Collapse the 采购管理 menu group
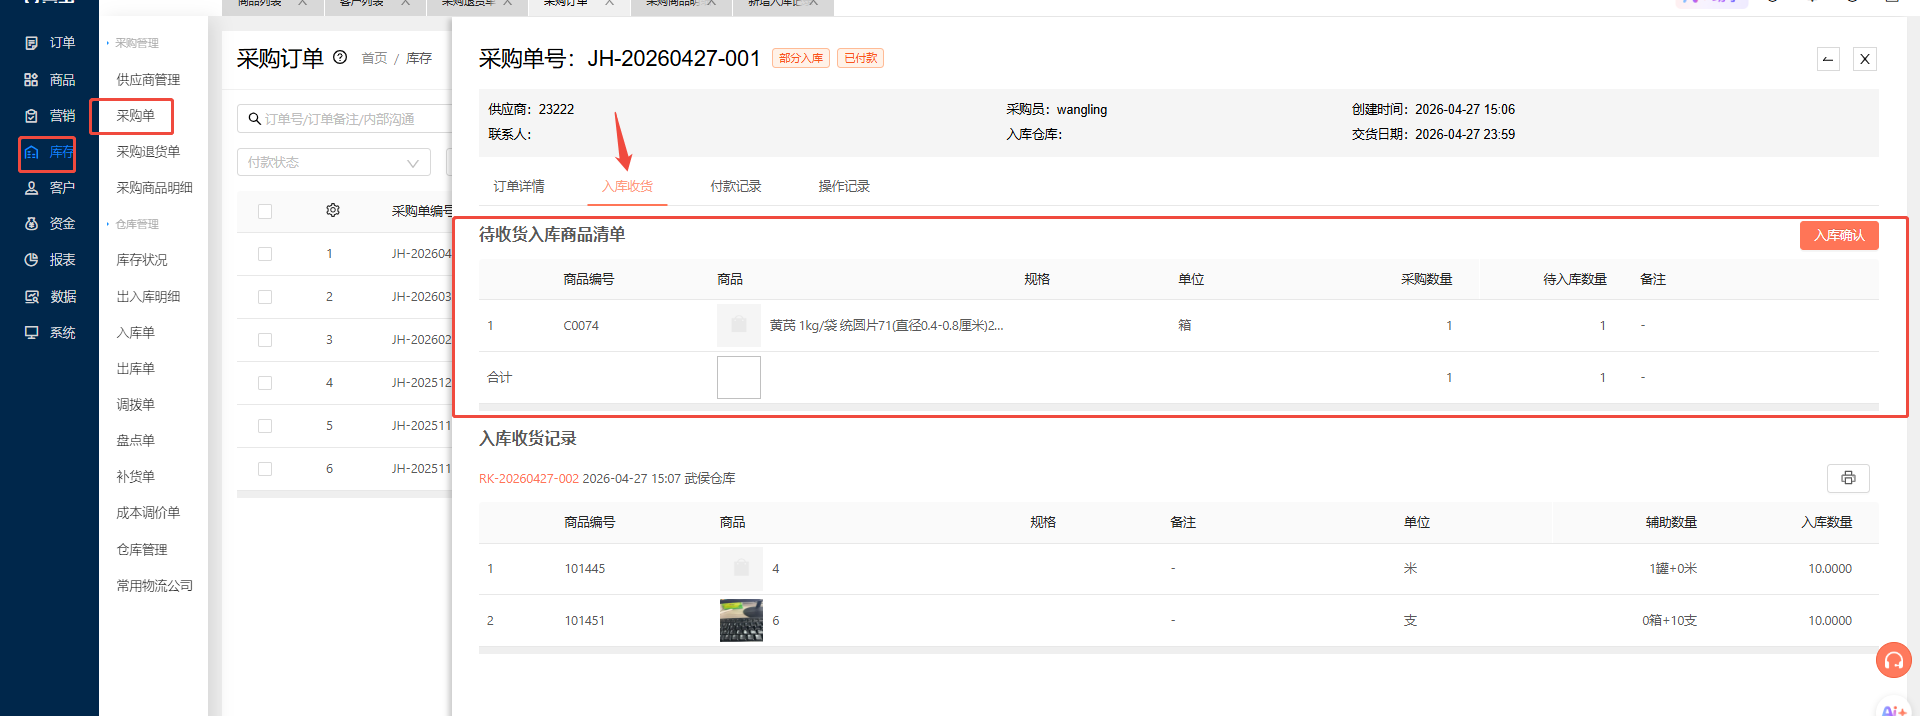The image size is (1920, 716). pos(133,43)
